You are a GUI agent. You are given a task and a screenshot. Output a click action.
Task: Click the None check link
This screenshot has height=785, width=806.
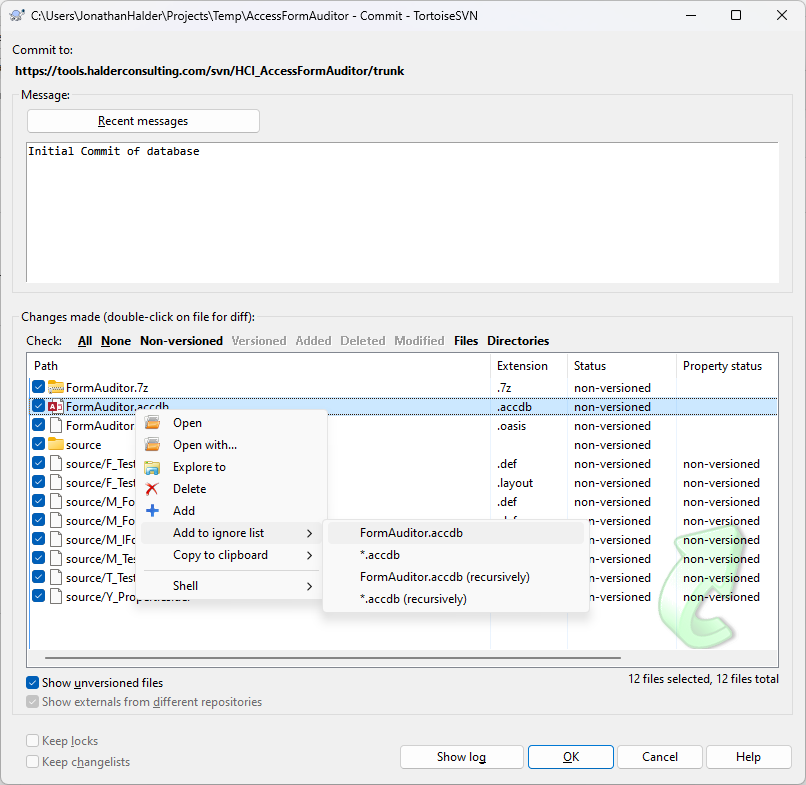click(116, 341)
